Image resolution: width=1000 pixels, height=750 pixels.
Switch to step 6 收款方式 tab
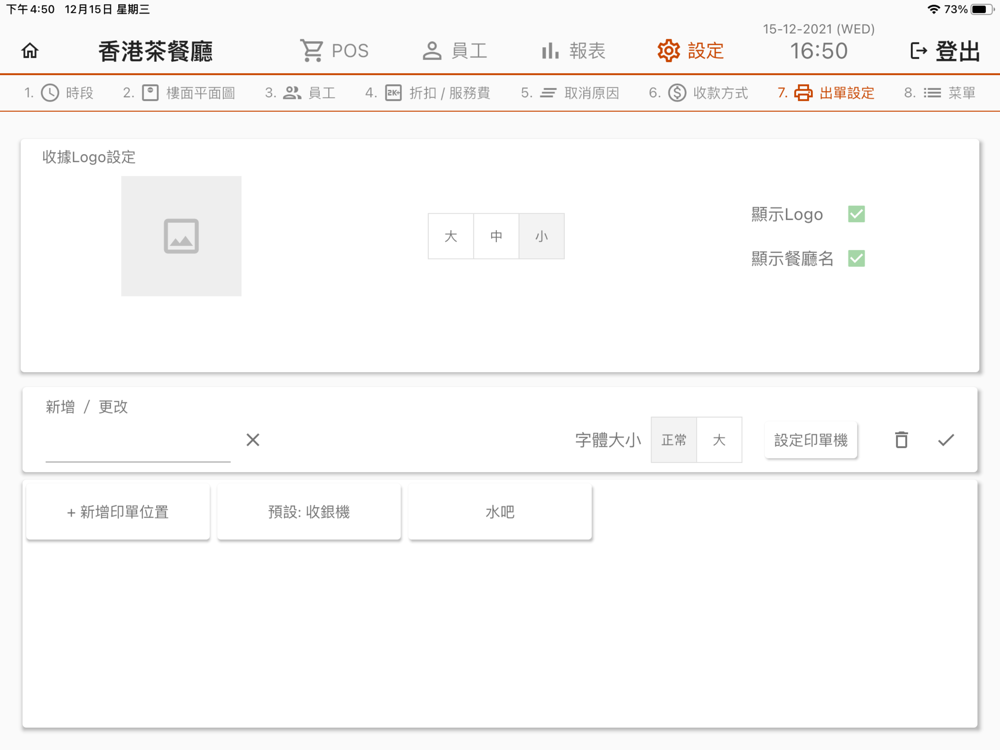[698, 93]
